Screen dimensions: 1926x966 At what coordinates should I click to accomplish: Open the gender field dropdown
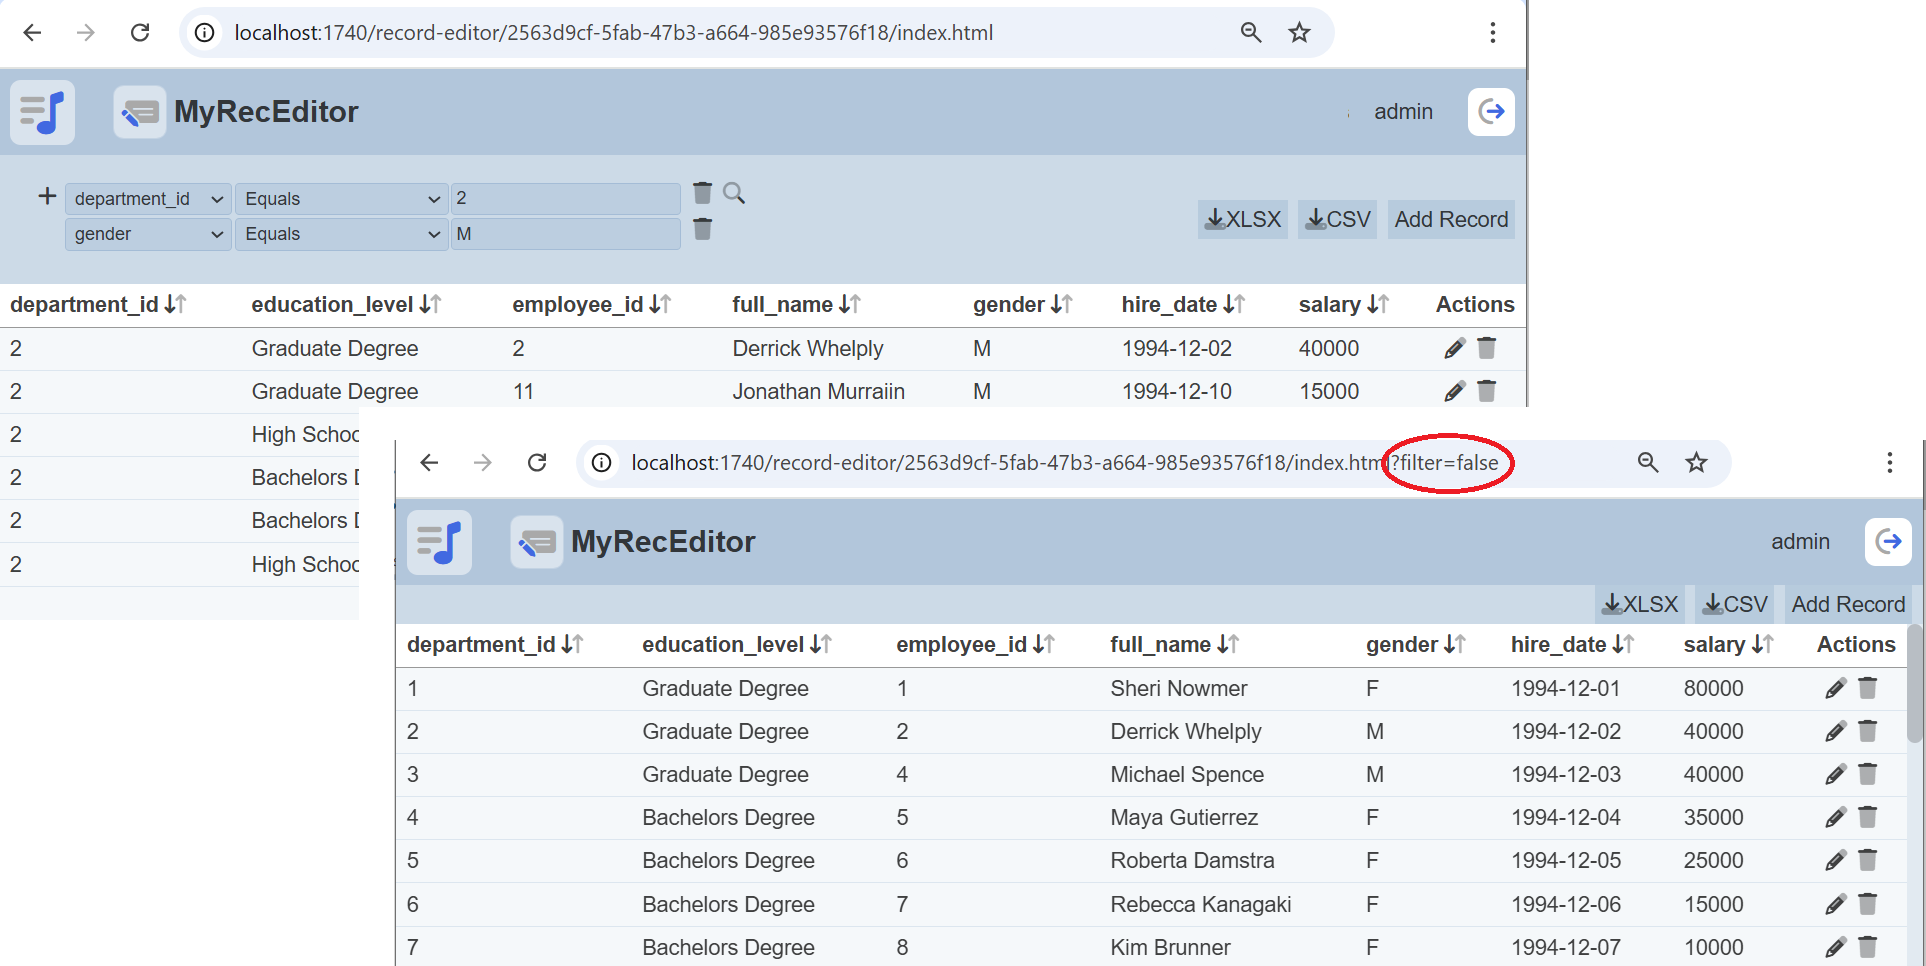[148, 234]
